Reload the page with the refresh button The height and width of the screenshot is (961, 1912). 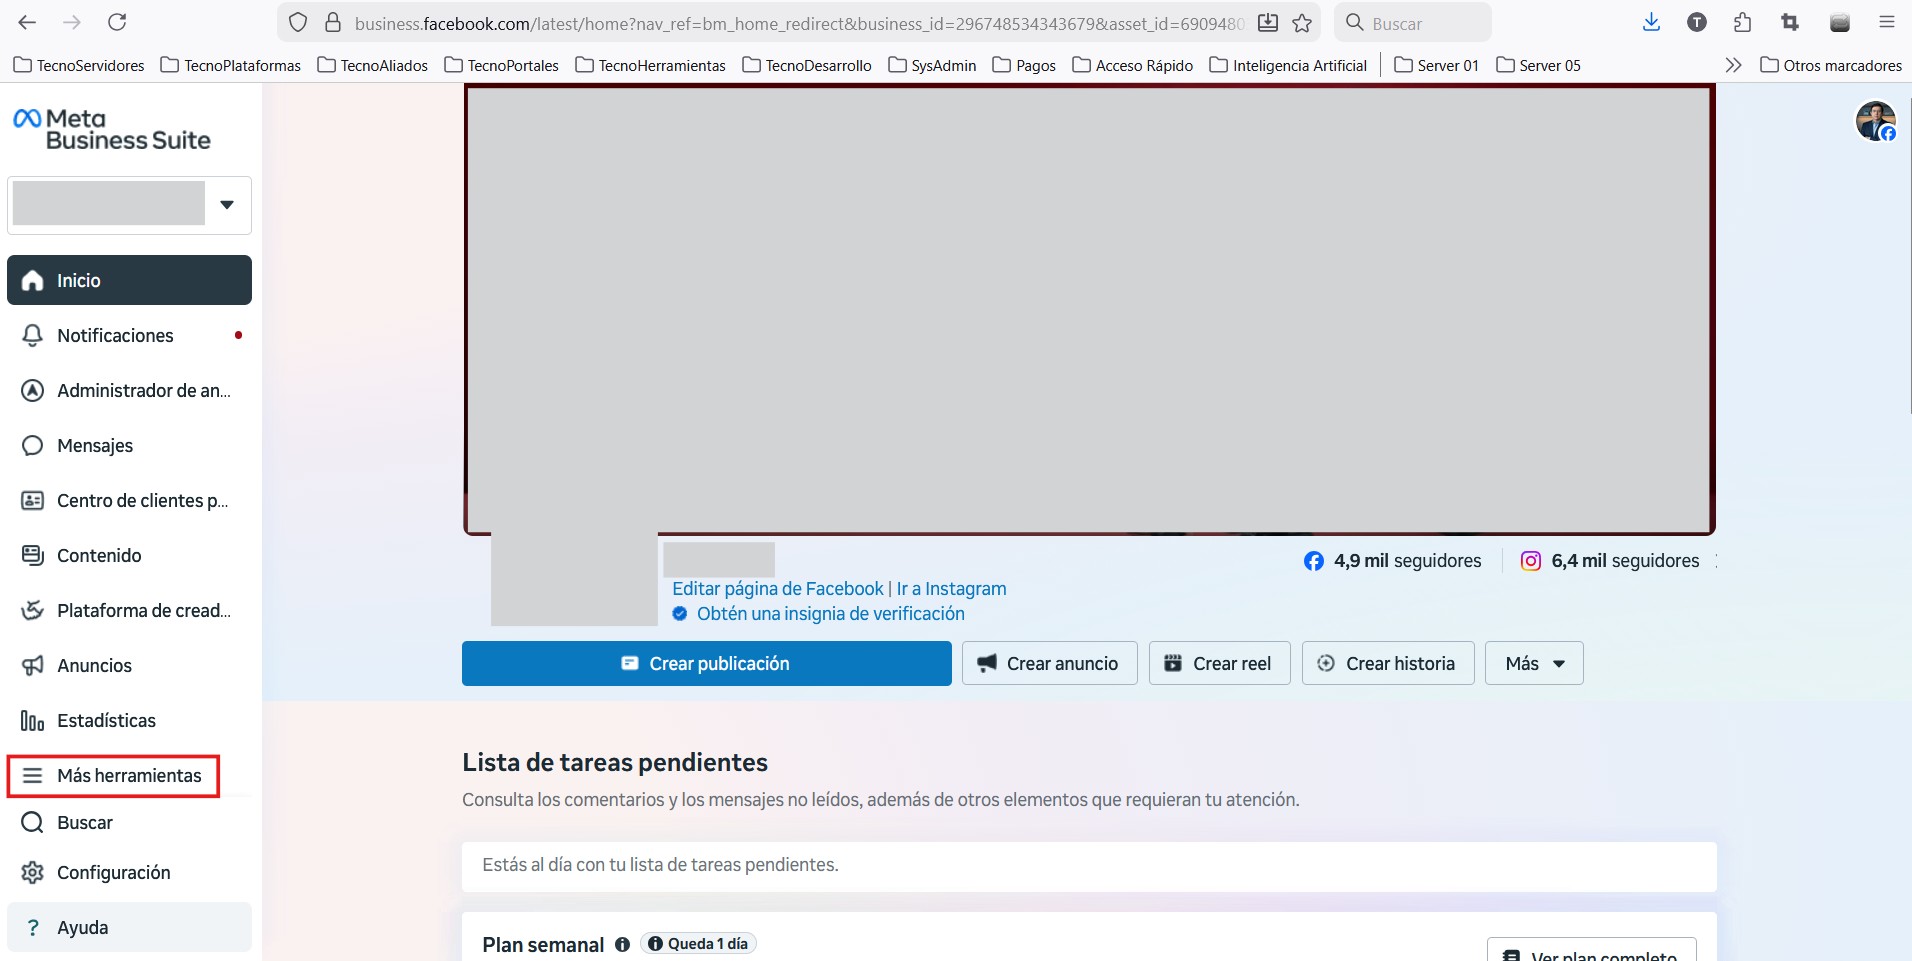[x=117, y=23]
